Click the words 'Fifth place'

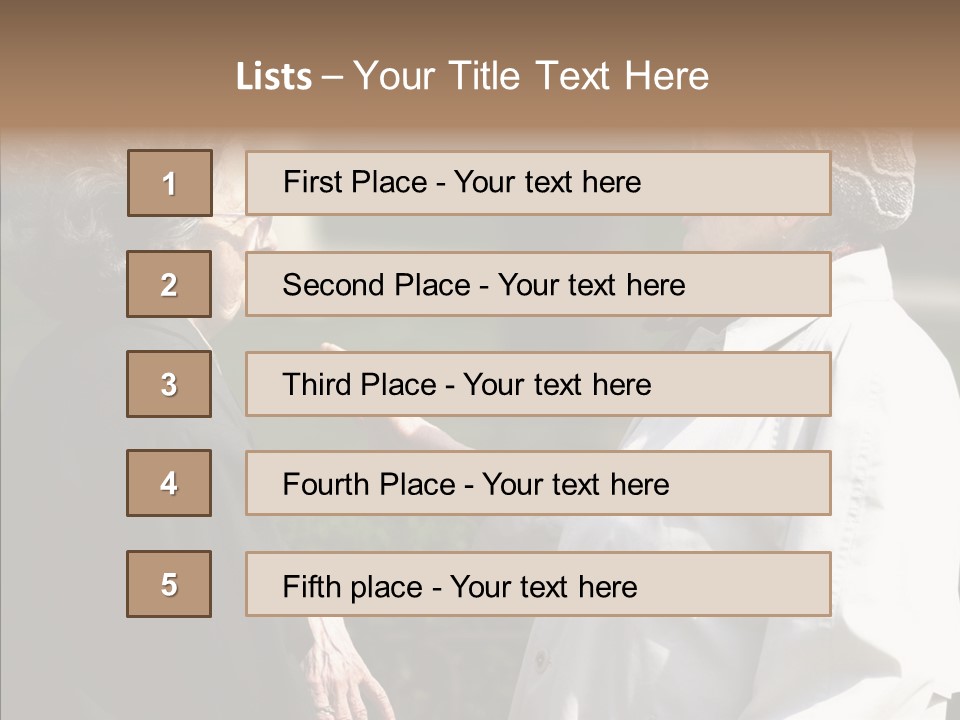click(x=353, y=587)
